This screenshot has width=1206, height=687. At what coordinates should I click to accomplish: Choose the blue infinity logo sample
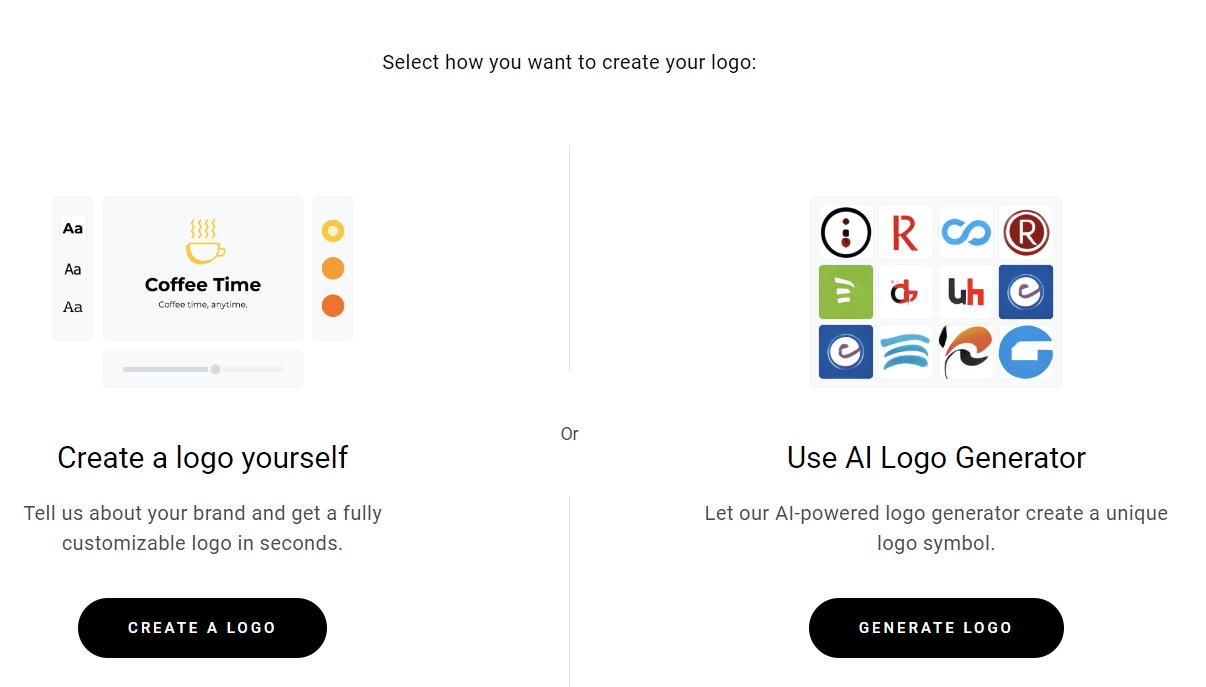coord(965,231)
